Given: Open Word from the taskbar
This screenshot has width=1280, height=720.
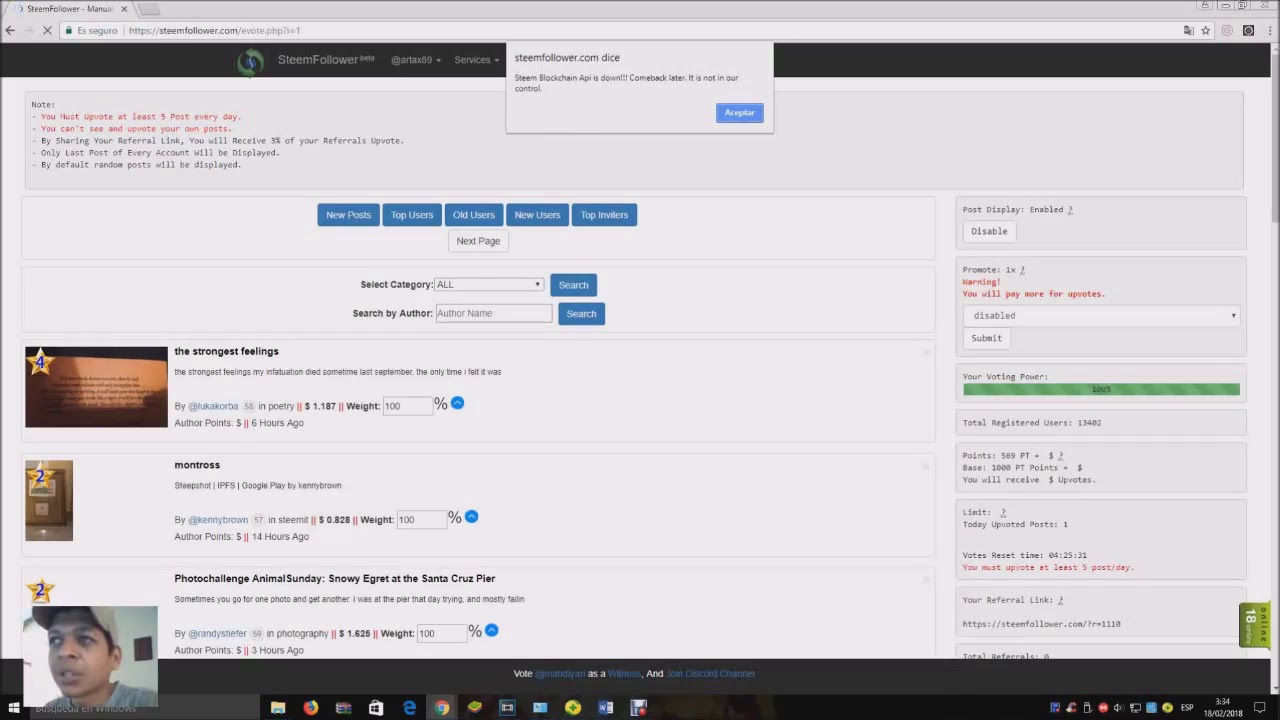Looking at the screenshot, I should 605,708.
